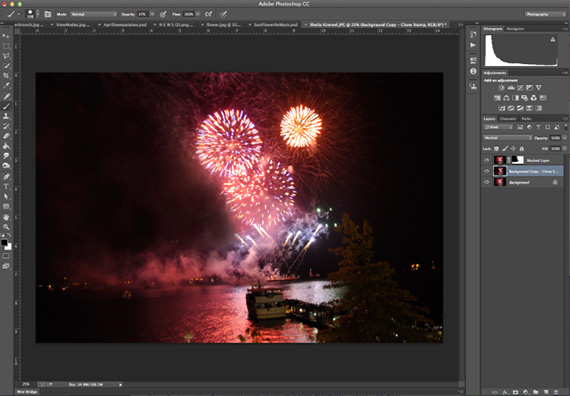
Task: Open the layer blend mode dropdown
Action: [x=507, y=138]
